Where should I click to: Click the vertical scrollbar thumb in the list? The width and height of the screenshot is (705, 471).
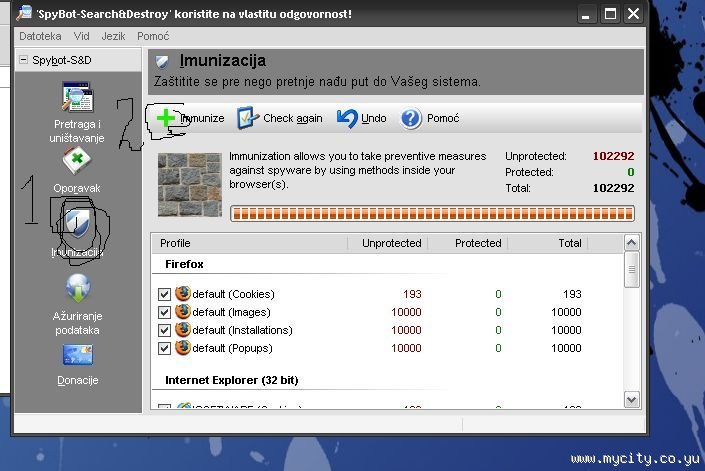pyautogui.click(x=631, y=270)
